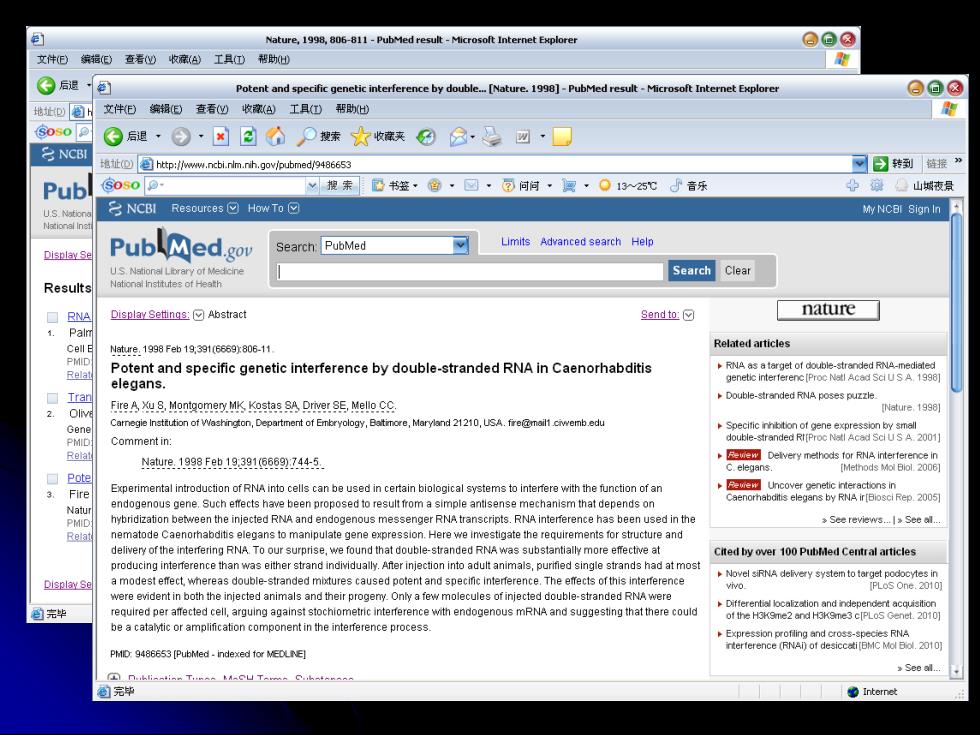The image size is (980, 735).
Task: Open the PubMed database selector dropdown
Action: pos(460,246)
